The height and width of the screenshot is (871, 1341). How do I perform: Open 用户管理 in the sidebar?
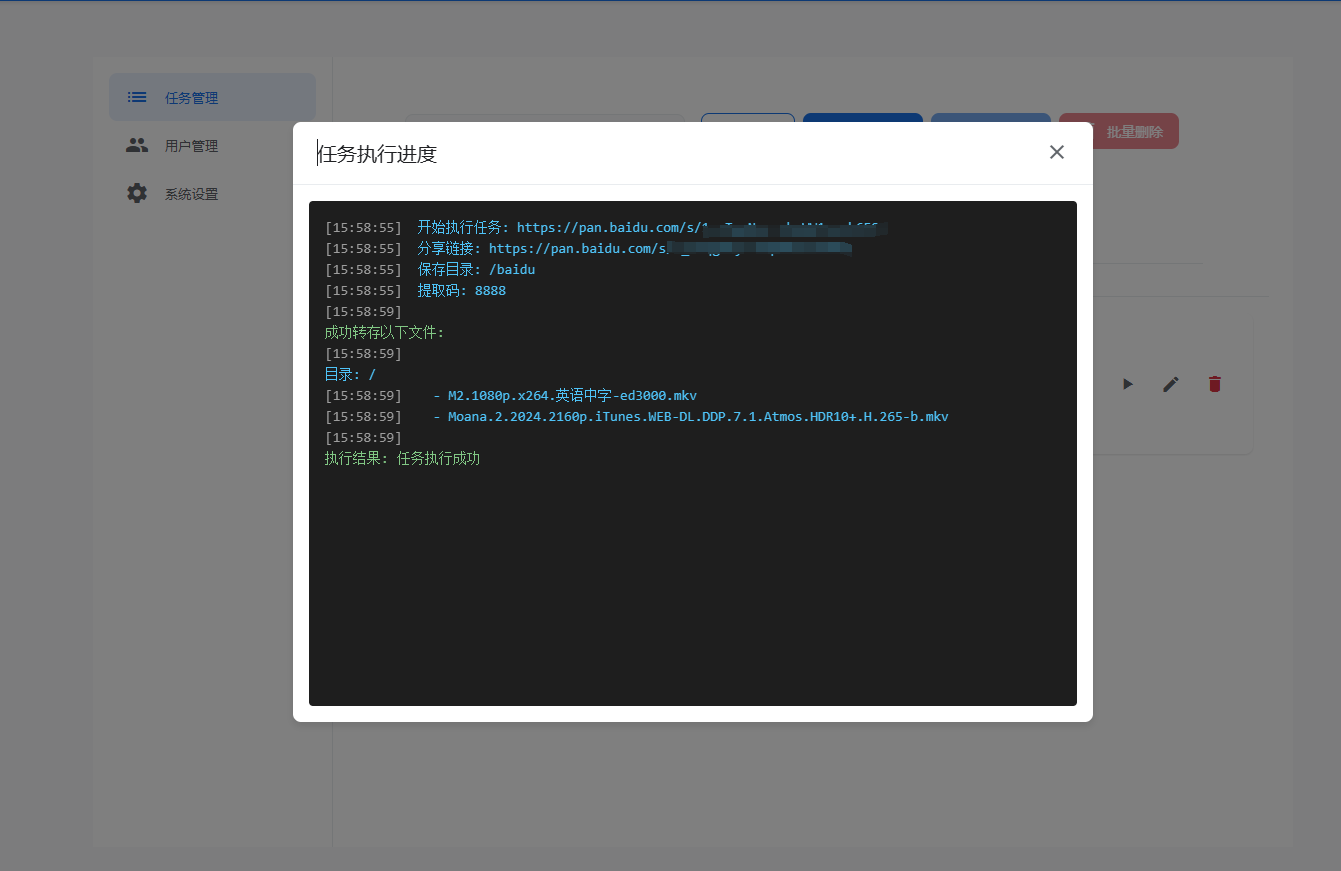coord(212,145)
